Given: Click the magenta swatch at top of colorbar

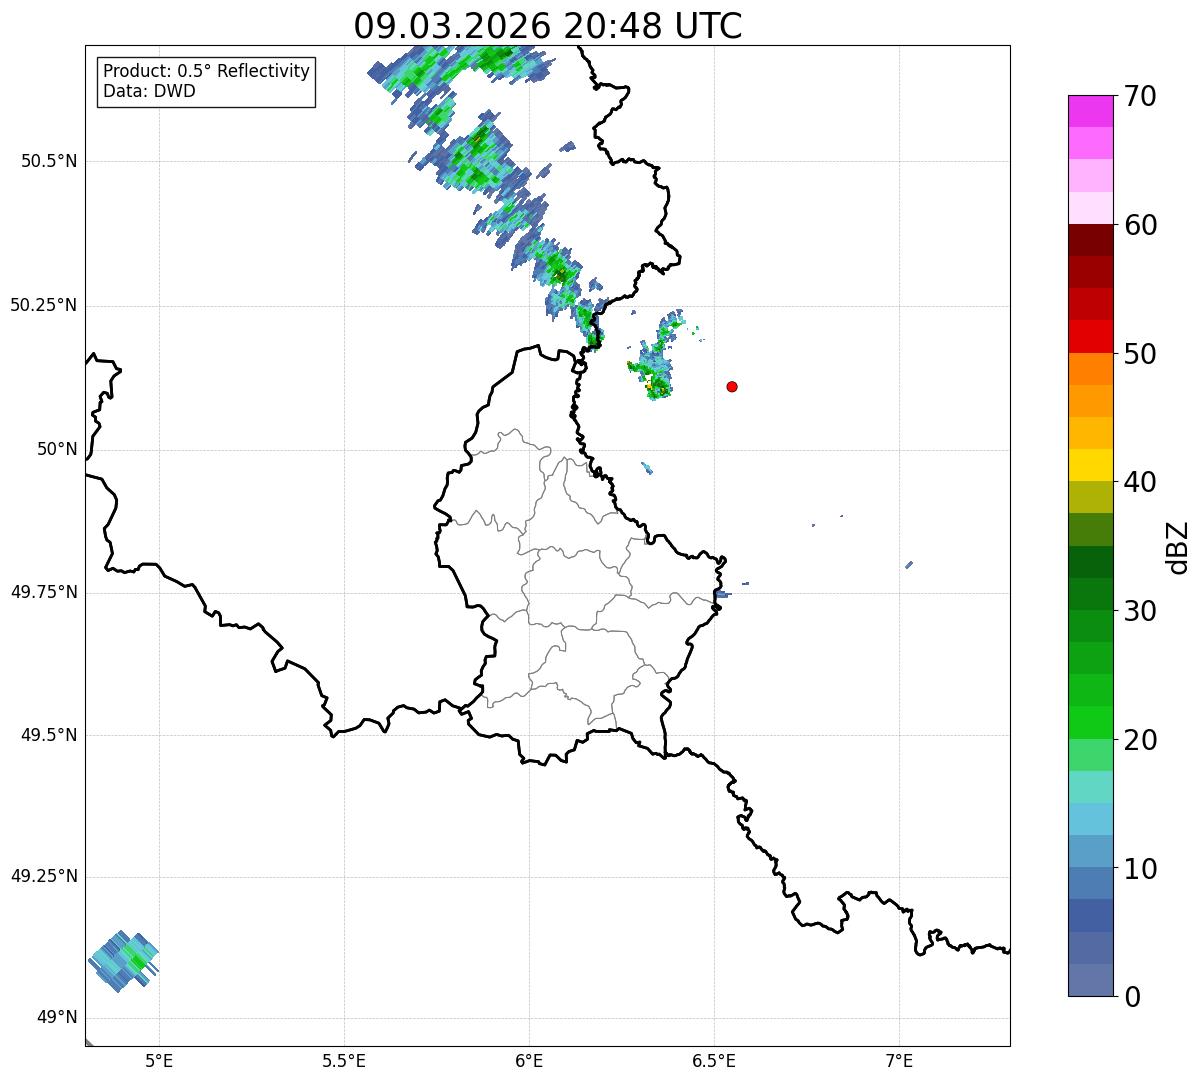Looking at the screenshot, I should tap(1090, 111).
